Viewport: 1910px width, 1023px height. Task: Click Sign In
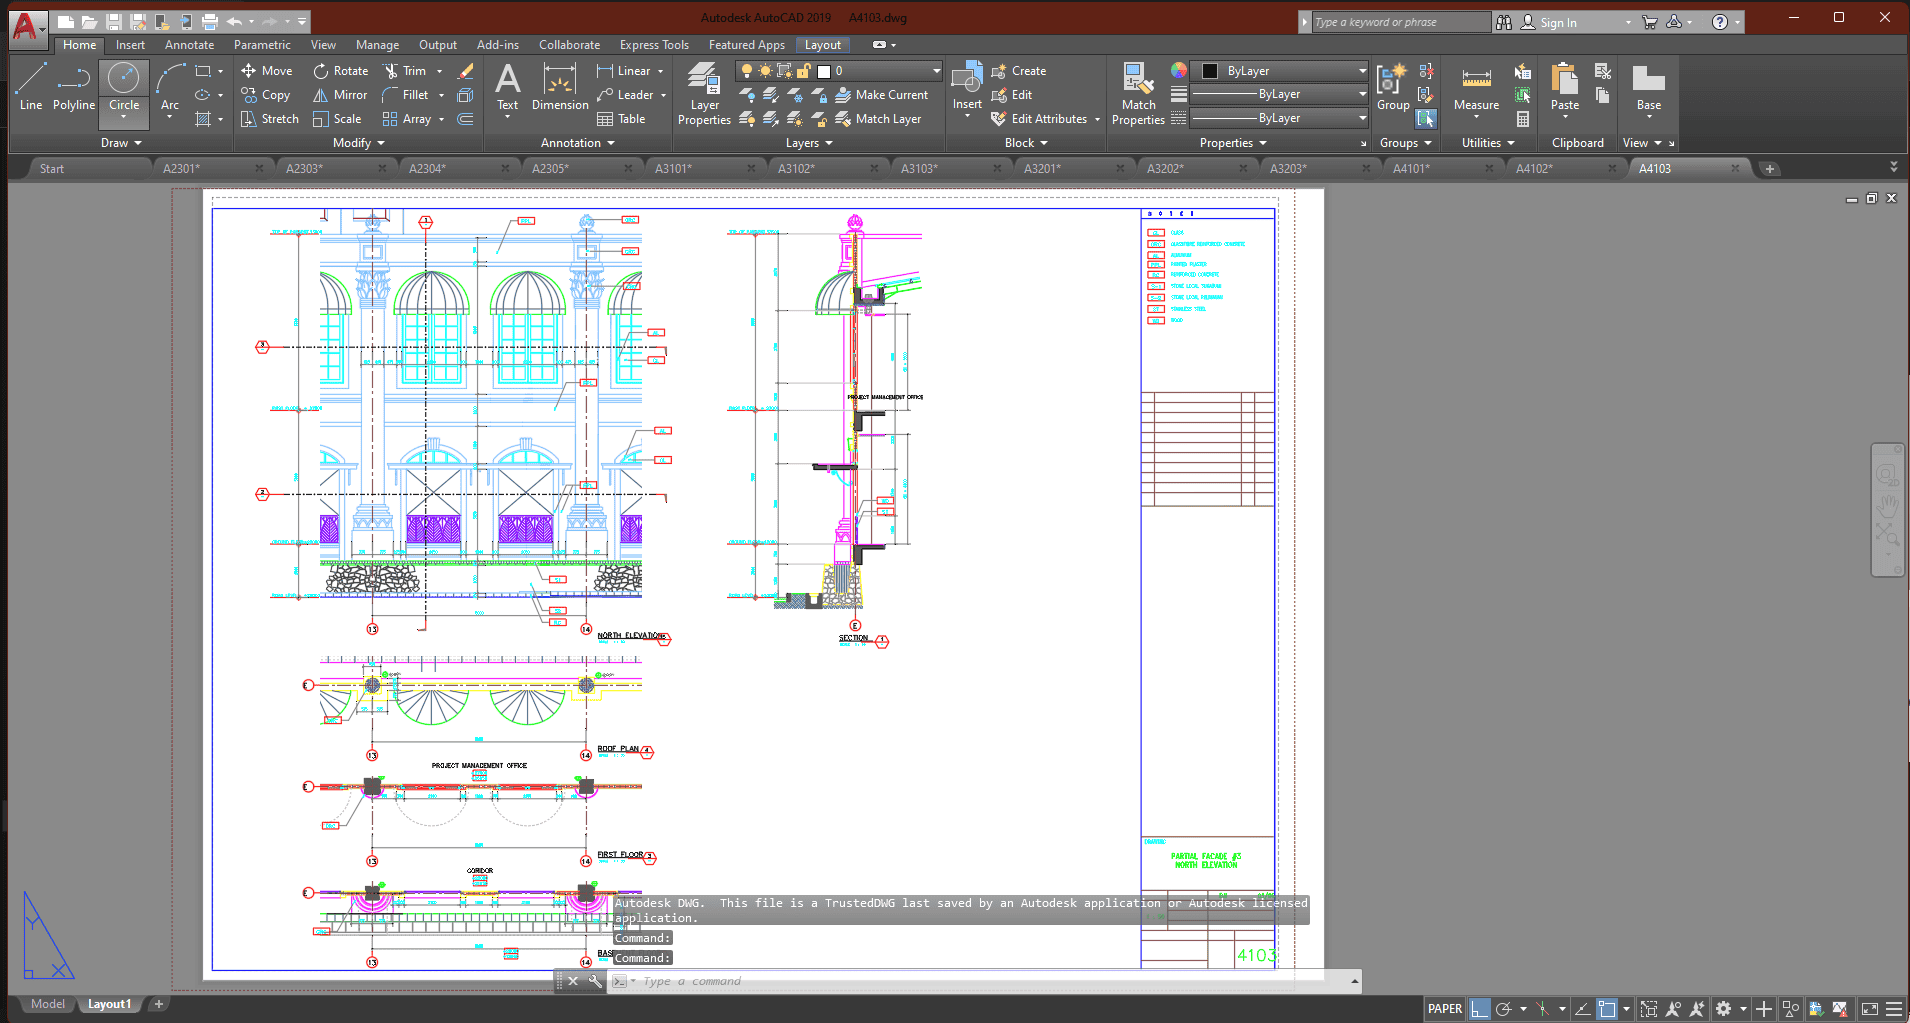tap(1557, 22)
